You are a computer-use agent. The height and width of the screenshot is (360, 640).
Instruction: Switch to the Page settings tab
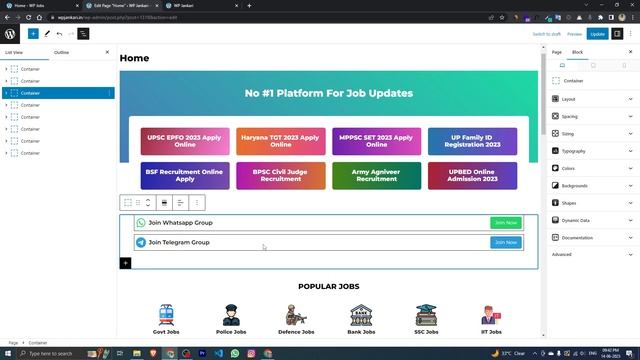(x=557, y=52)
